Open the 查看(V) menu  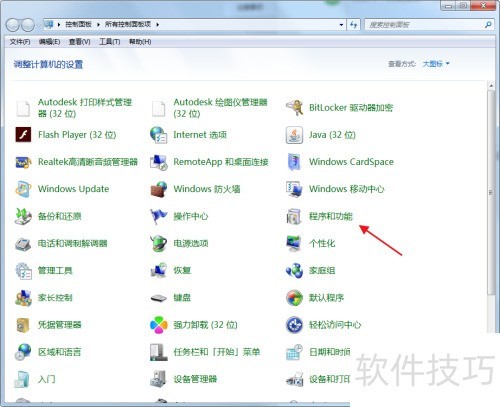79,42
